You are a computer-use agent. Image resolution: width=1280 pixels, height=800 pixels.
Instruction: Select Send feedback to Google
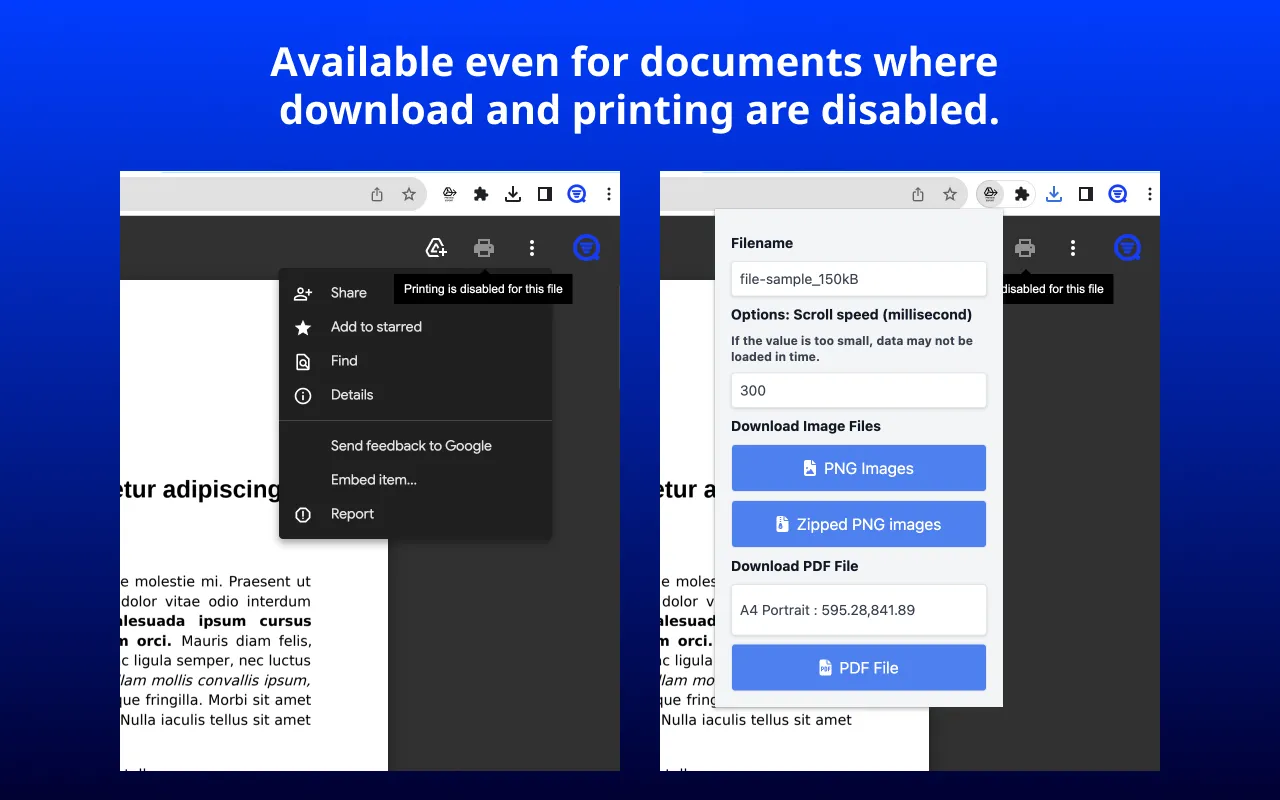coord(411,445)
